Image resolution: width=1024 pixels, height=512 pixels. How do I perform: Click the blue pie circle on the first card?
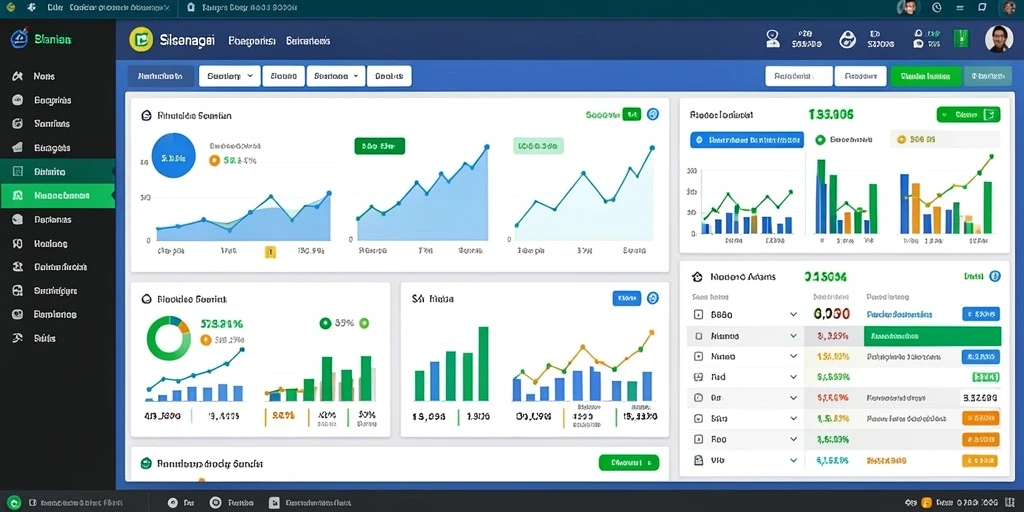174,155
